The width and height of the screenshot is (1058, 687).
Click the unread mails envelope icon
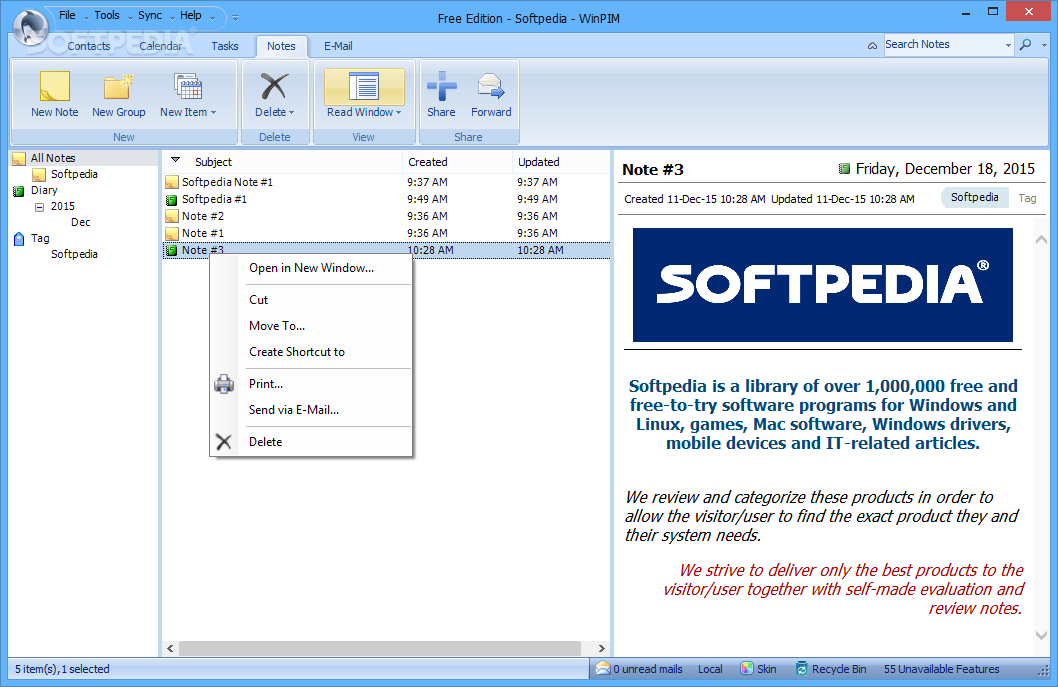[x=603, y=669]
